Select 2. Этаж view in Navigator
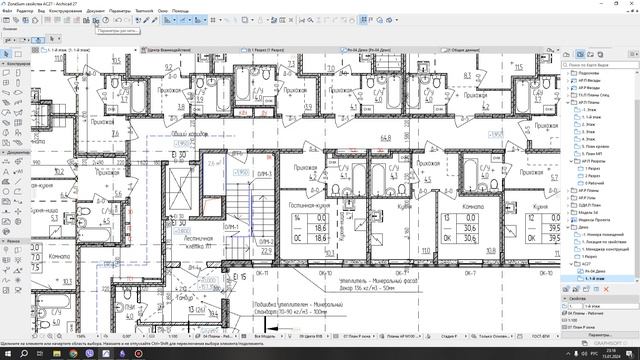The image size is (640, 360). pyautogui.click(x=588, y=124)
